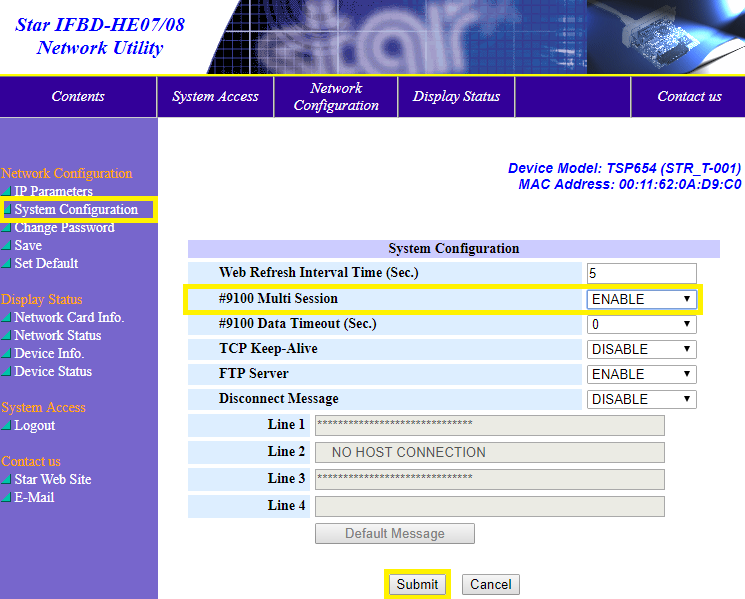Click the Device Model TSP654 text

[624, 168]
